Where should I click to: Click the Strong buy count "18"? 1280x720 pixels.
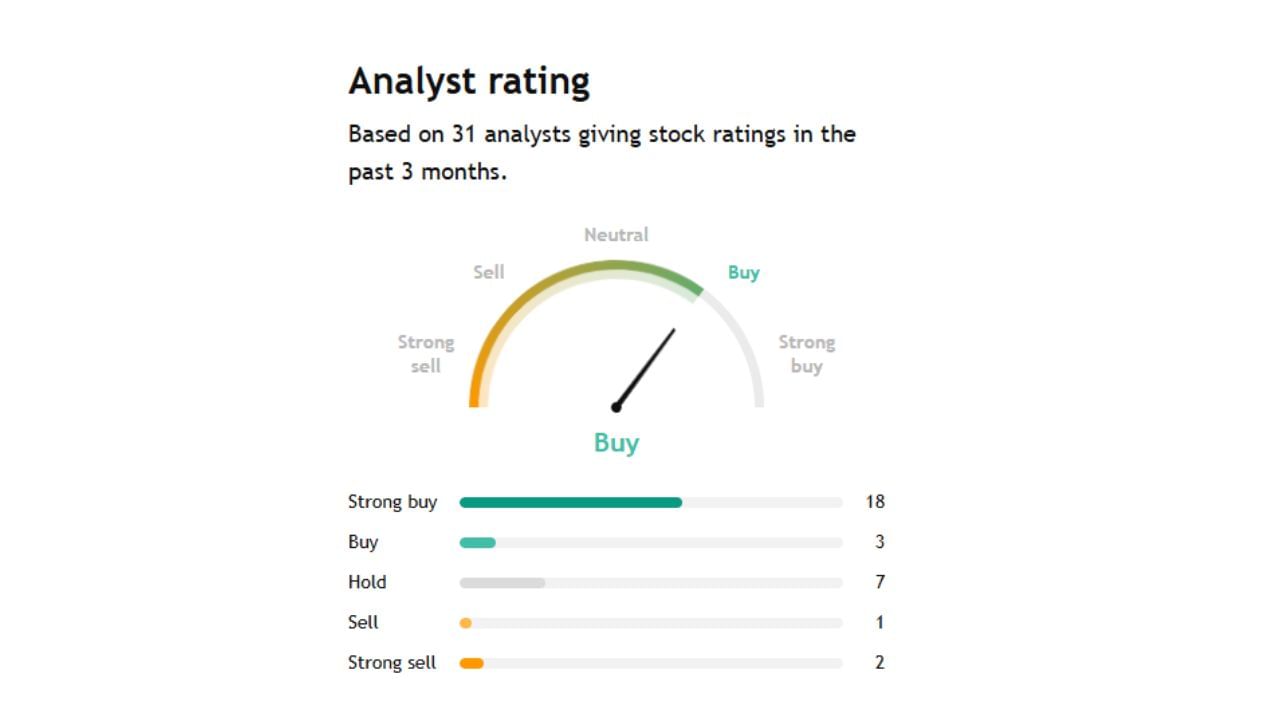pyautogui.click(x=875, y=502)
